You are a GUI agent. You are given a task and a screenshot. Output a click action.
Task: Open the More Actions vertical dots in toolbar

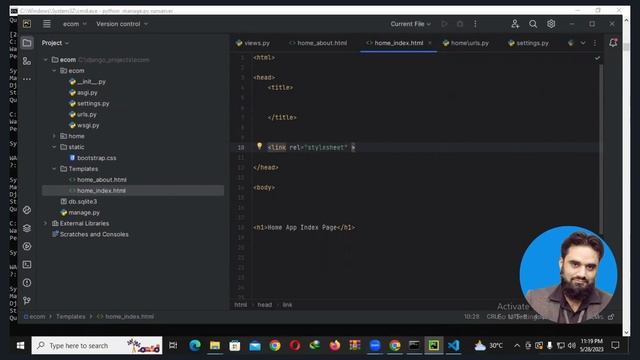coord(475,24)
